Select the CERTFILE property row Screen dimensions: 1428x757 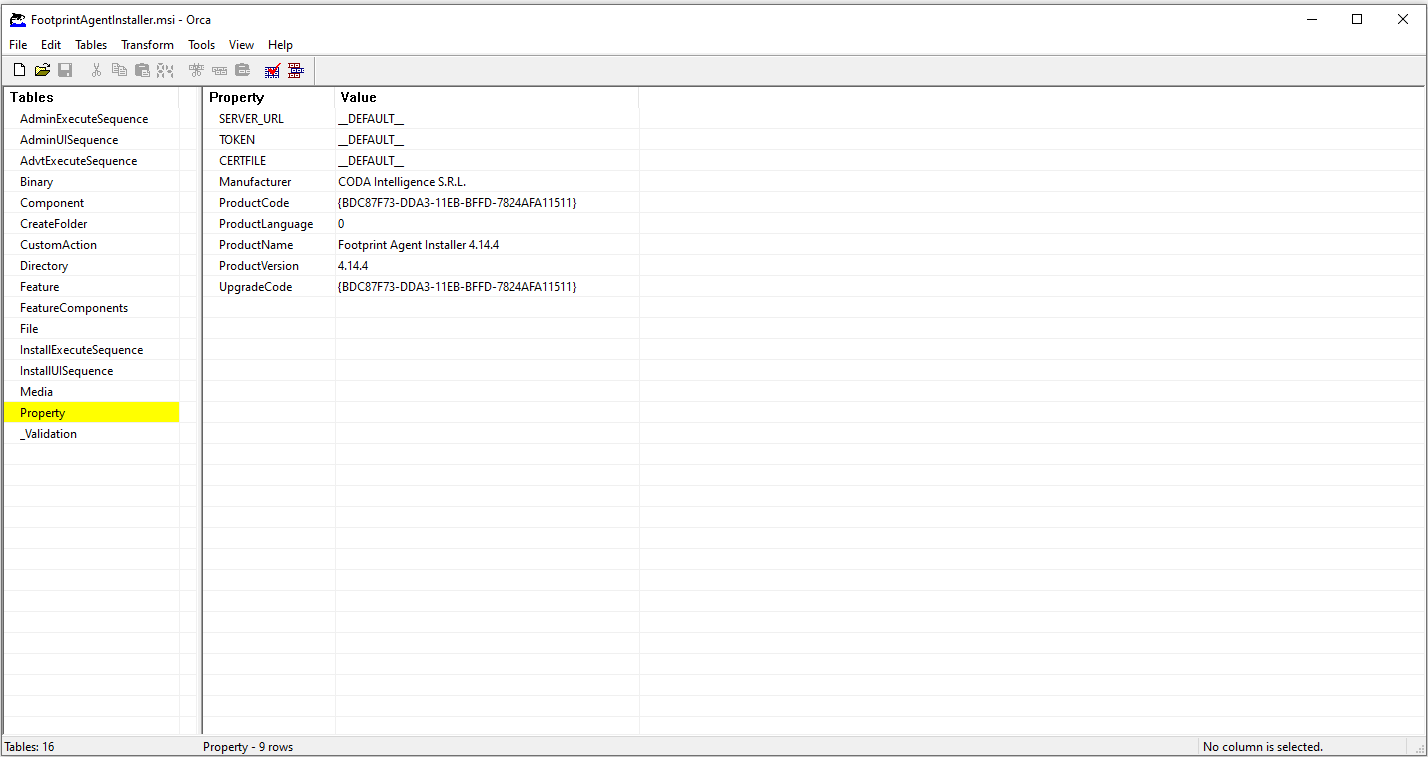(421, 161)
